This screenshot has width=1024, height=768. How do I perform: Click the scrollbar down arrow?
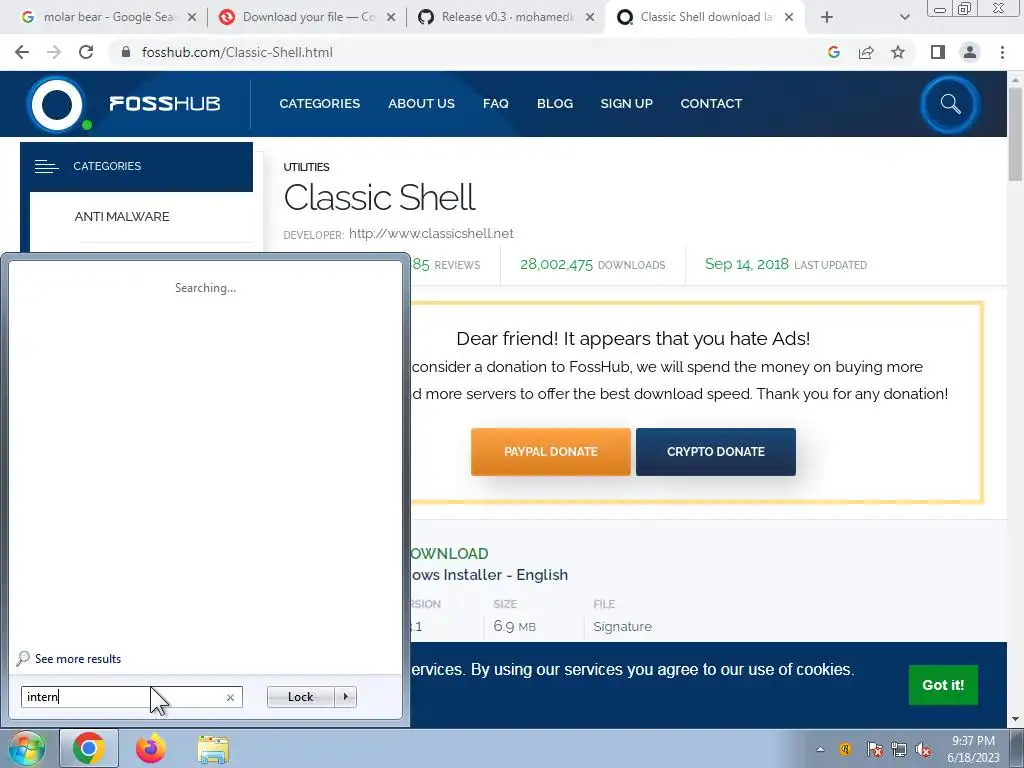point(1015,720)
